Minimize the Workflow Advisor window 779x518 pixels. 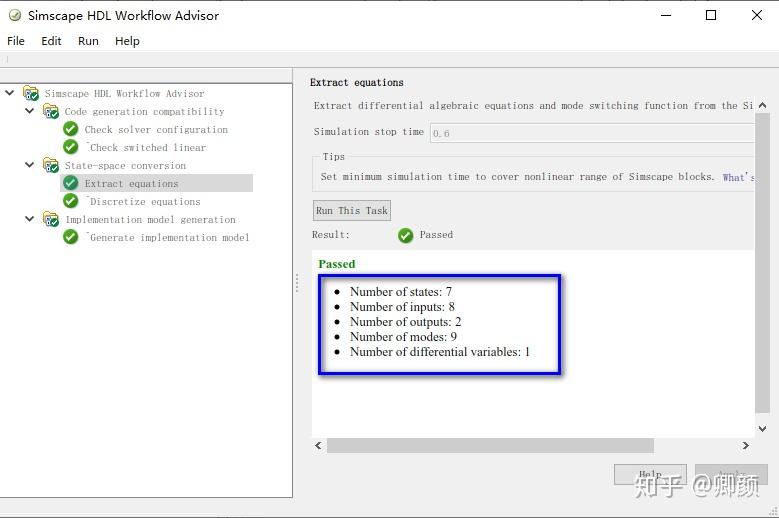pyautogui.click(x=666, y=15)
